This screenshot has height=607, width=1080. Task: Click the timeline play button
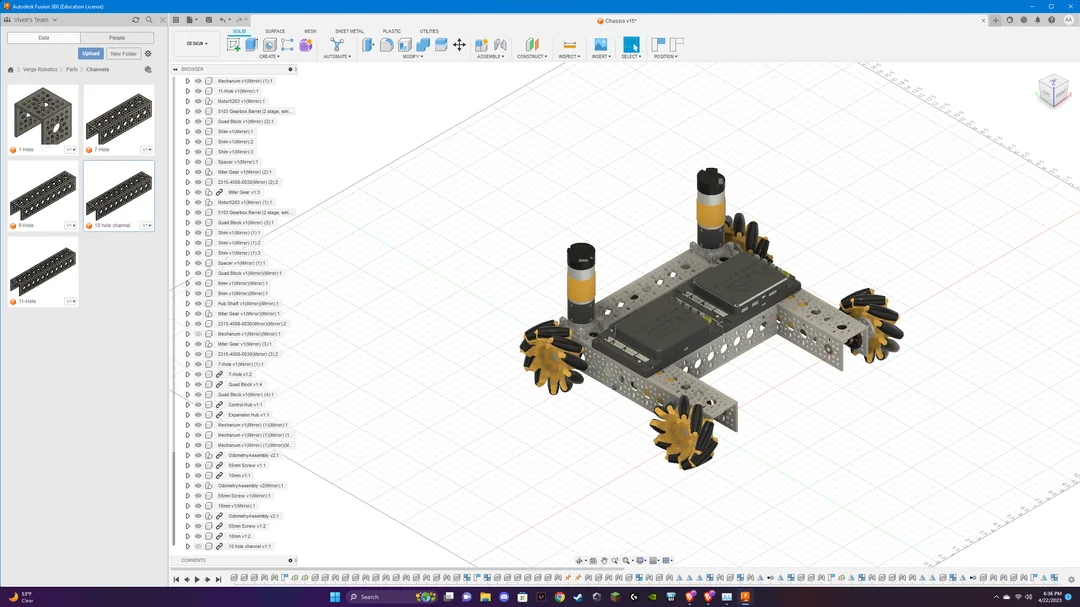(x=197, y=579)
